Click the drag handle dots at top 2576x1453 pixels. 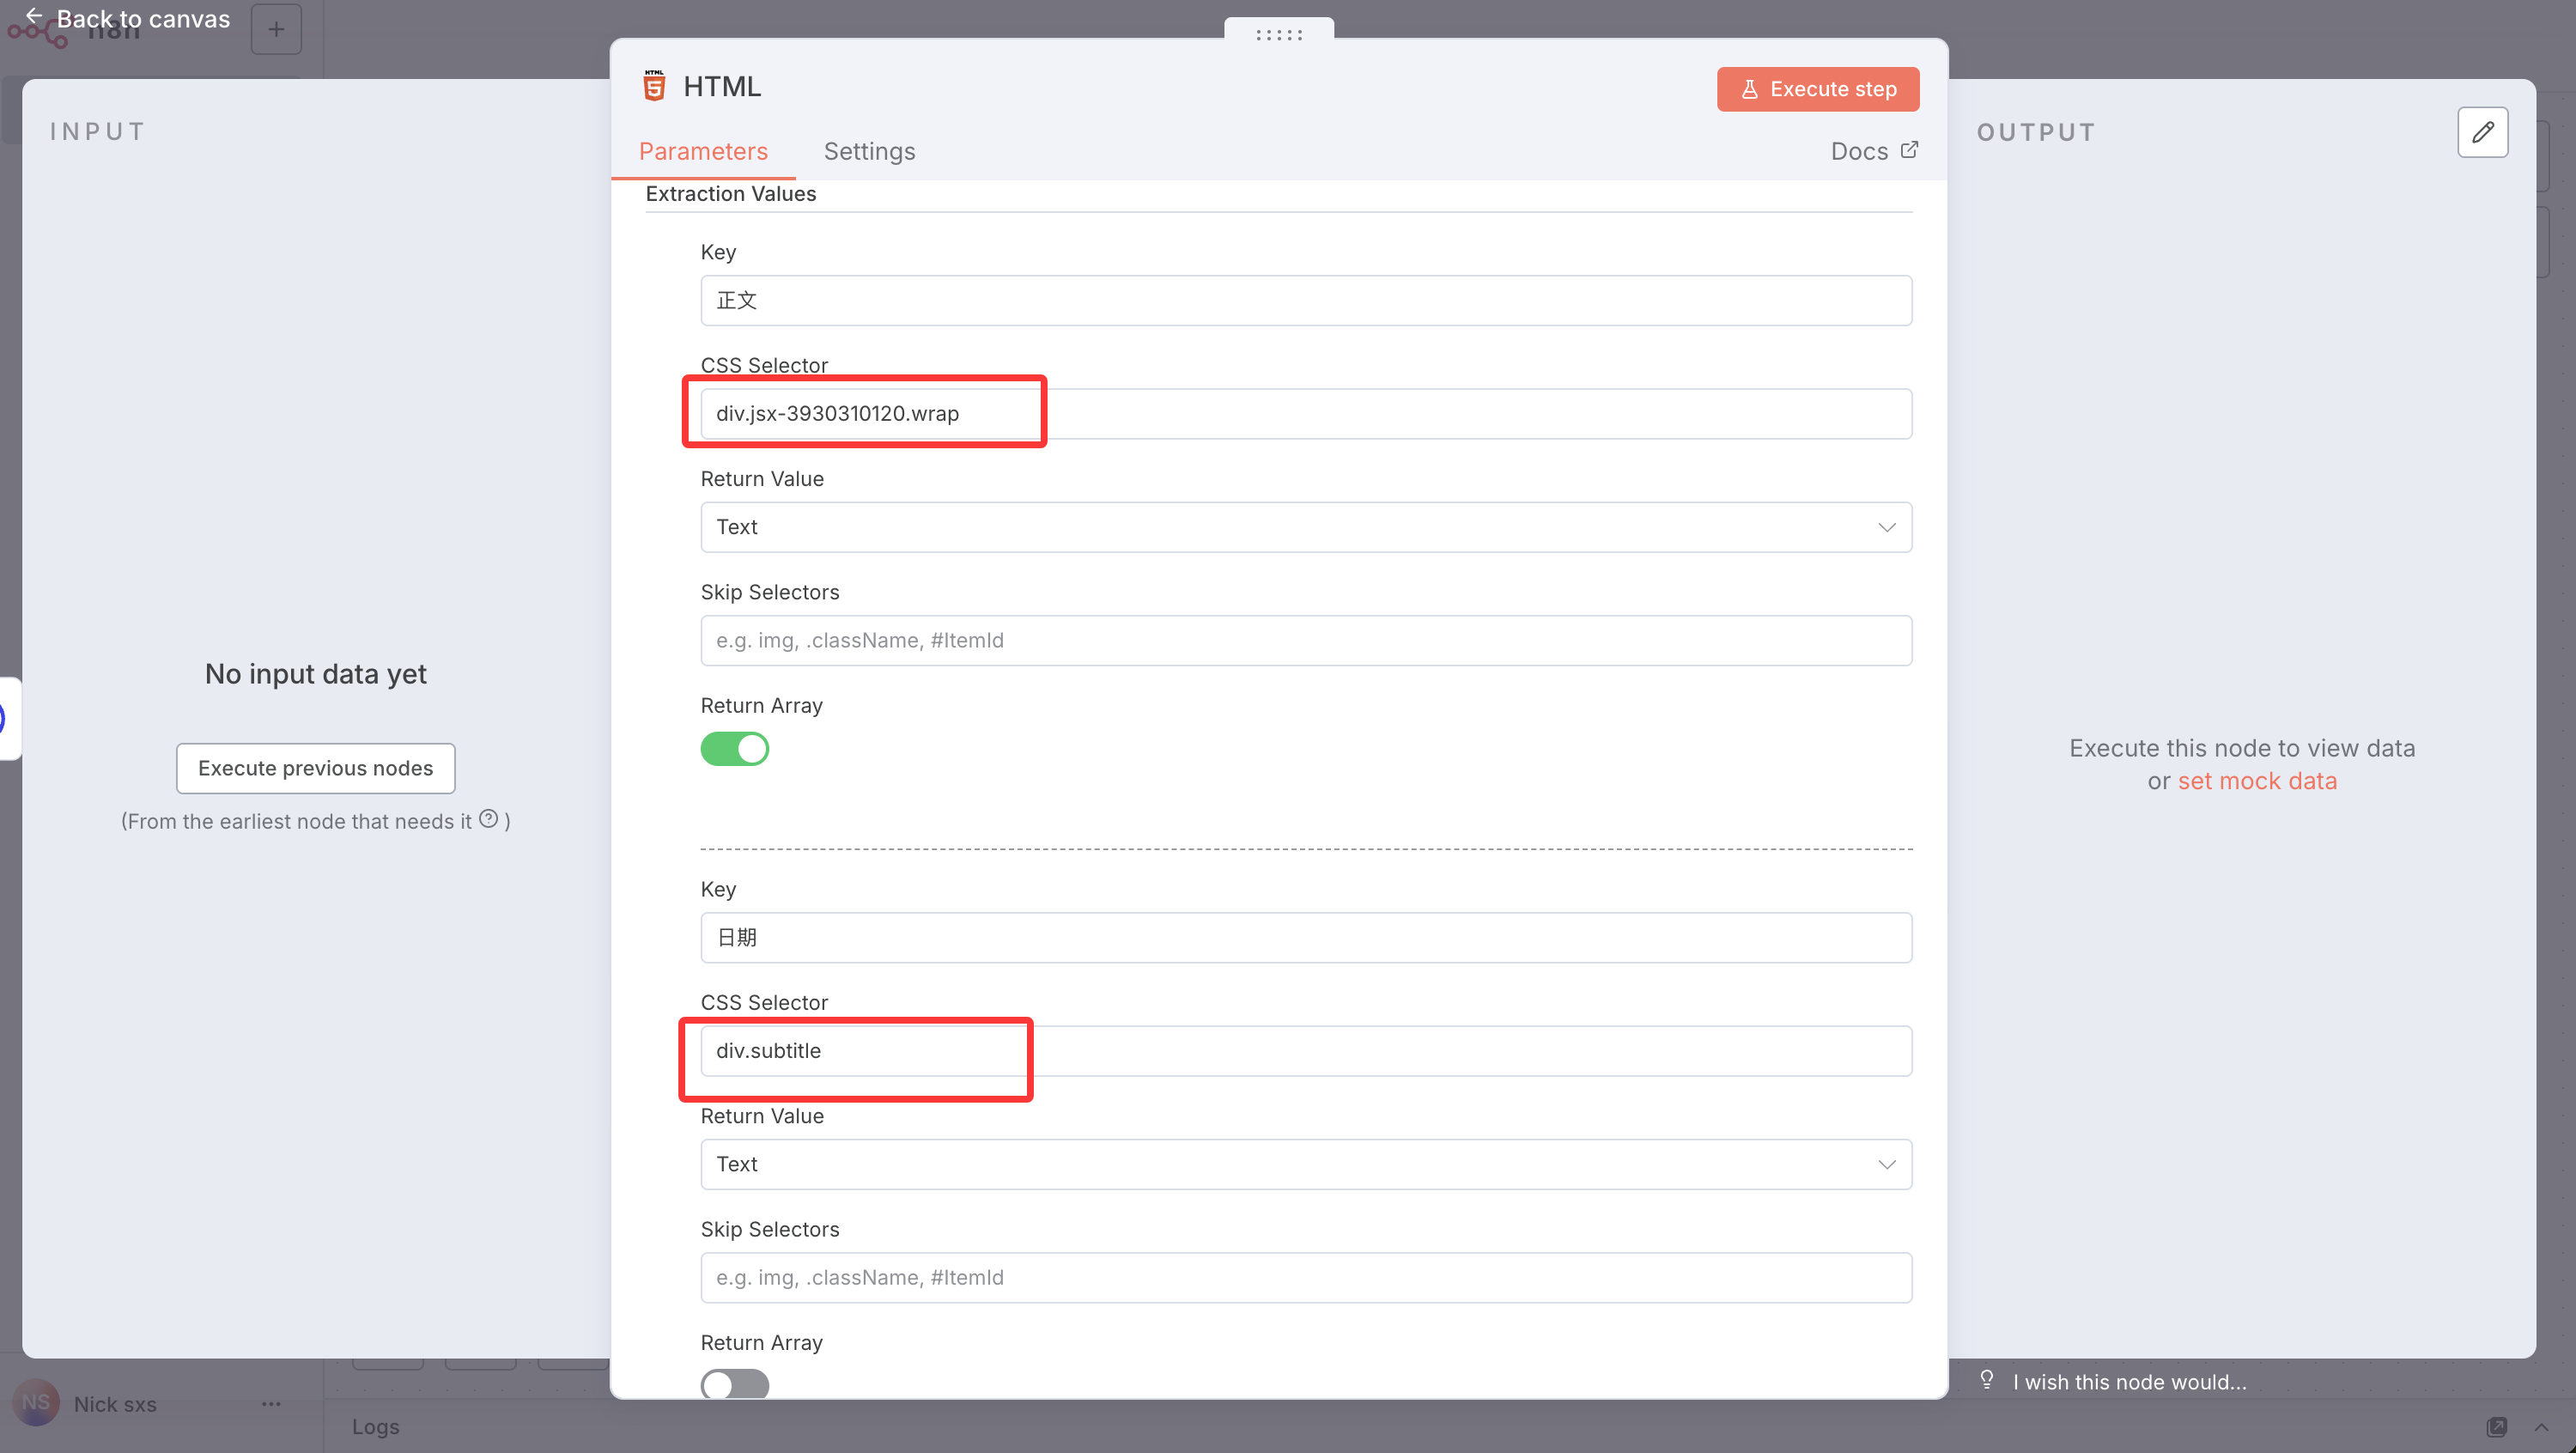pos(1278,35)
